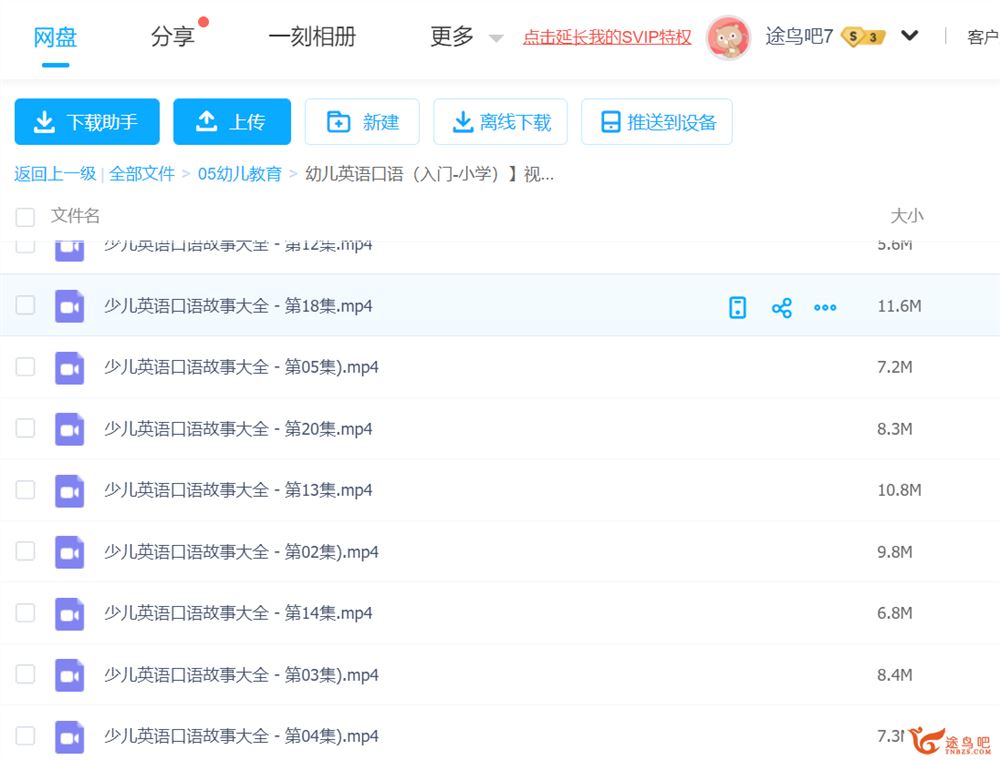
Task: Click the download icon in 下载助手
Action: tap(44, 122)
